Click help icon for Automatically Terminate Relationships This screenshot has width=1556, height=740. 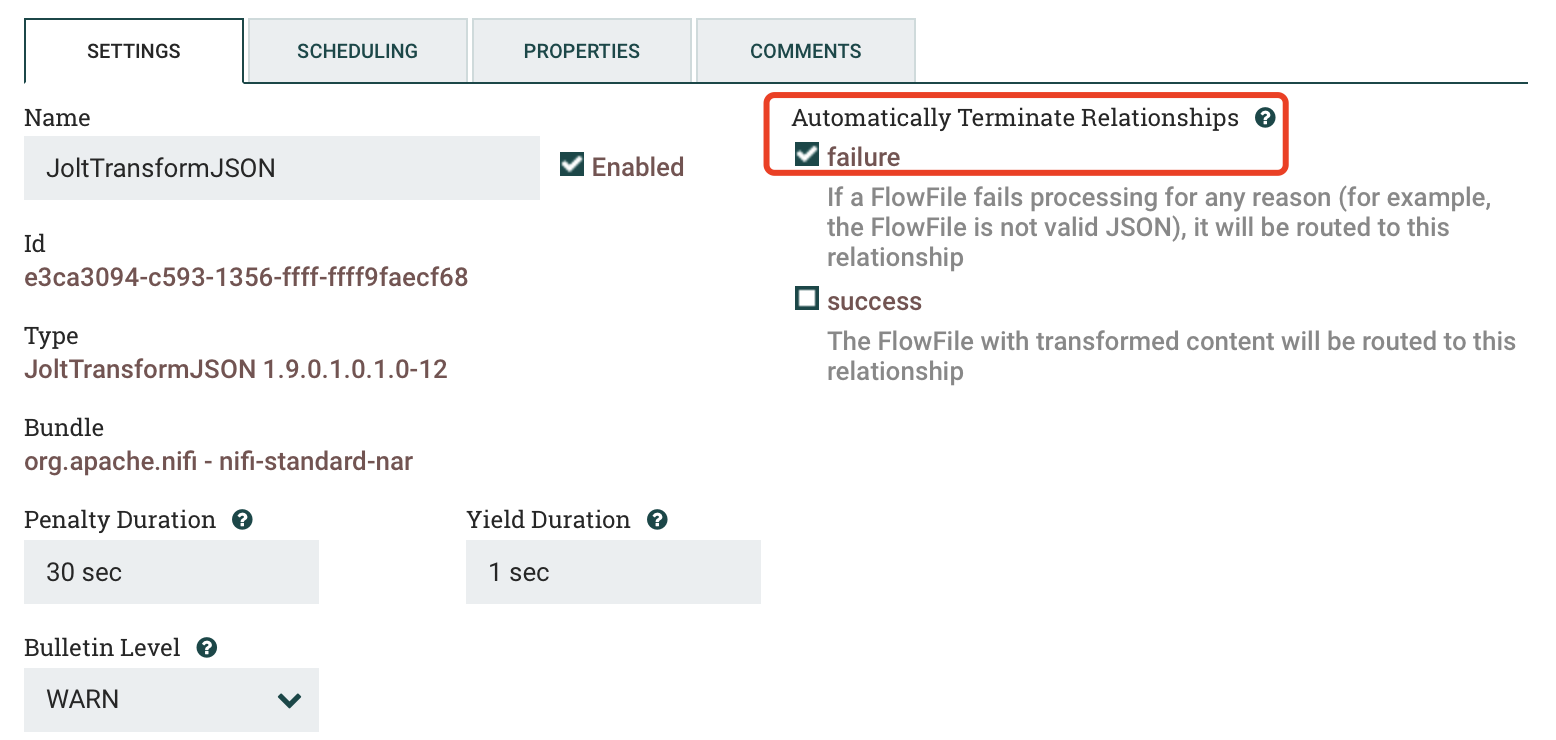(1265, 118)
